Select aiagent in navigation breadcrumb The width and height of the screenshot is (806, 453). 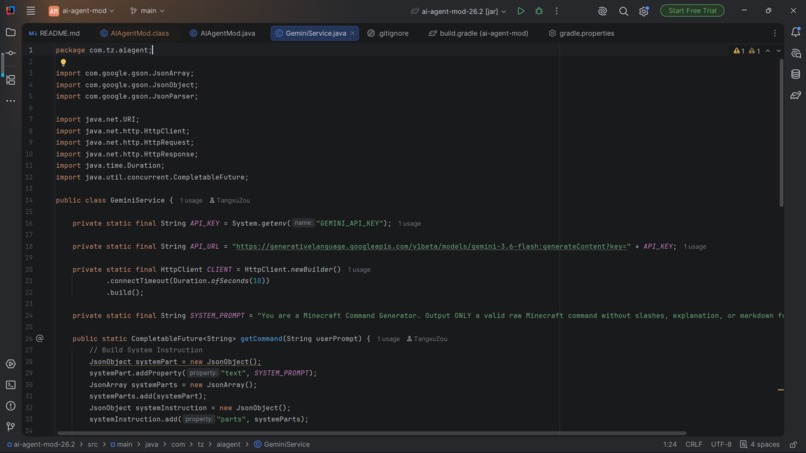(x=228, y=444)
